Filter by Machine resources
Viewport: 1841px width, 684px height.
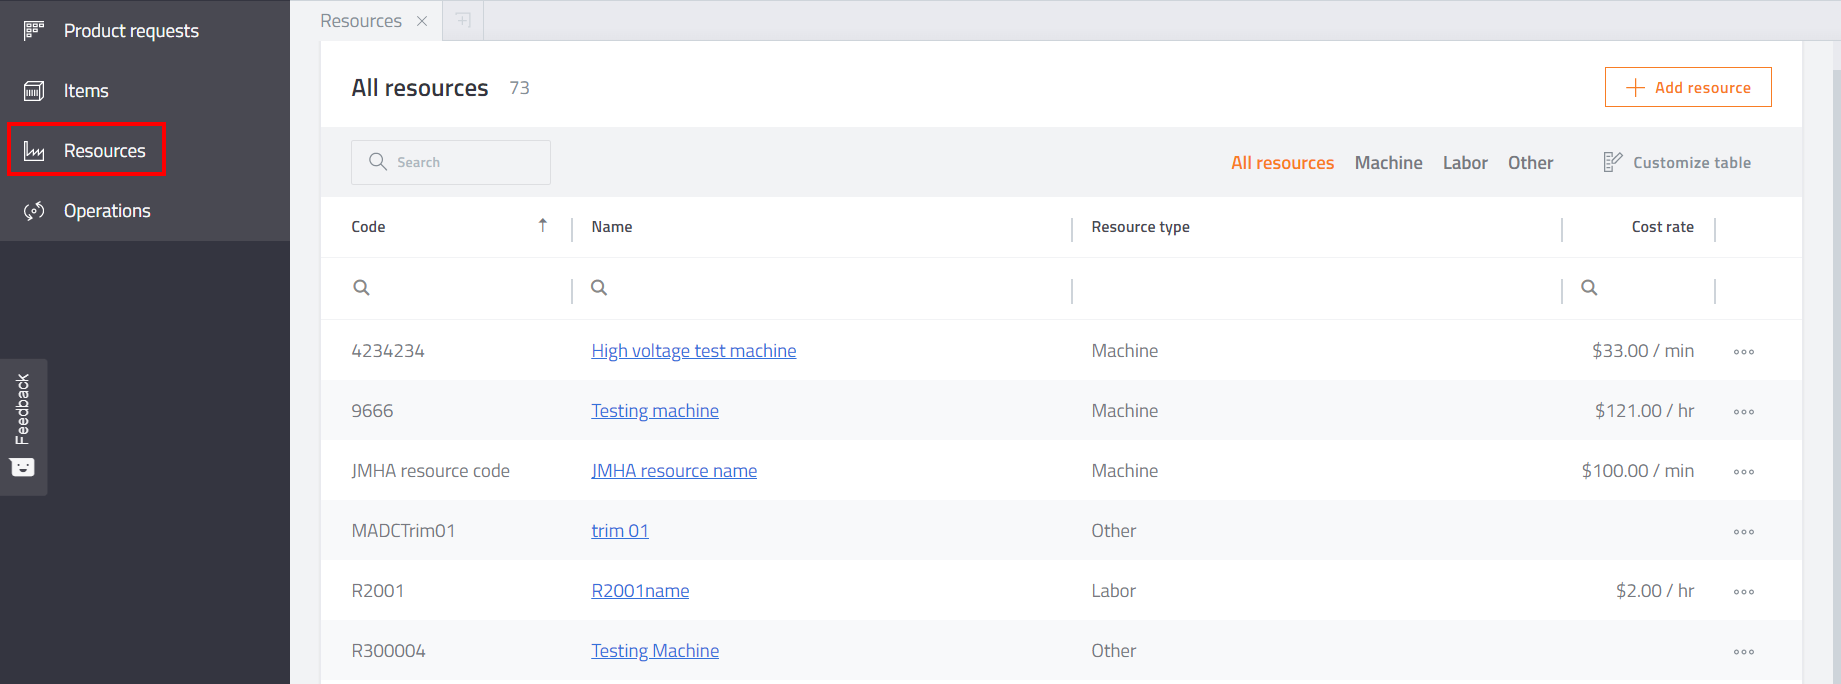[x=1388, y=163]
